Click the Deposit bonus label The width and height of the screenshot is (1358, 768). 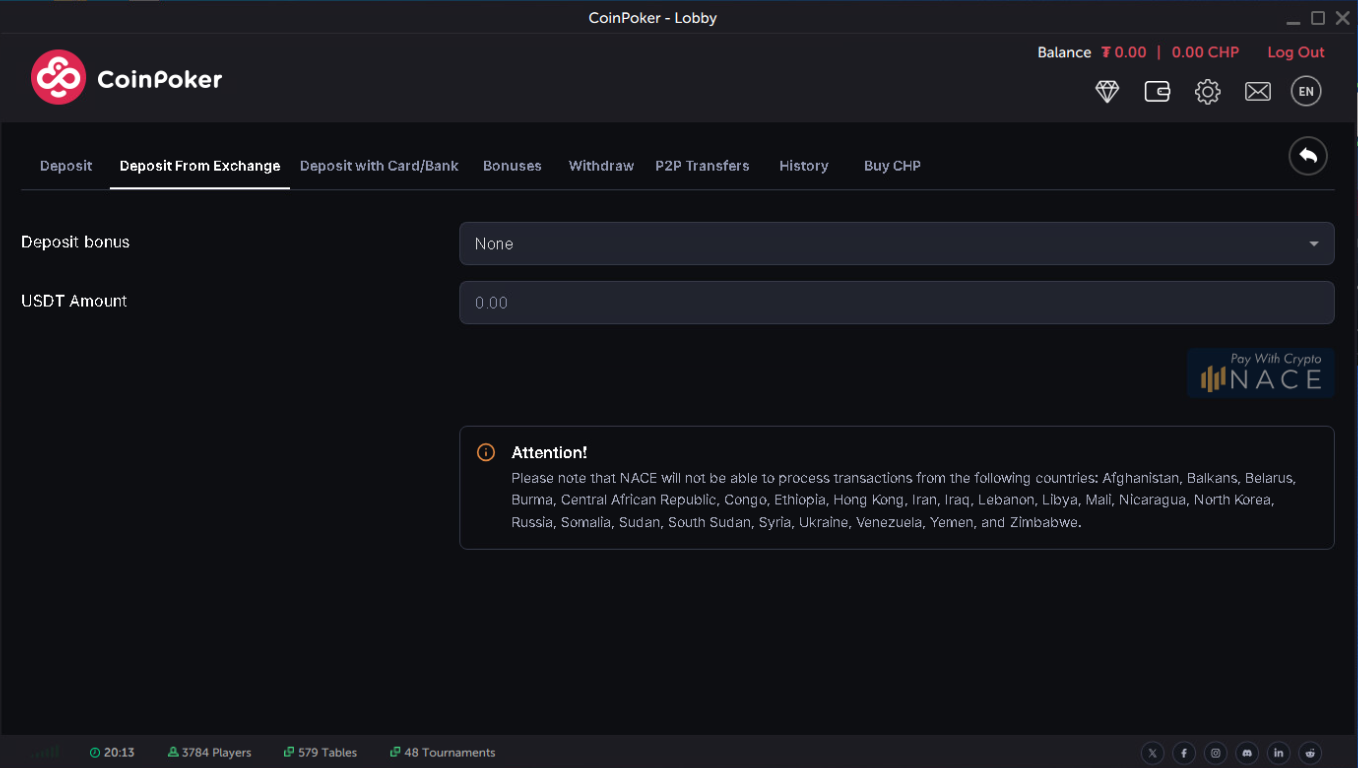click(75, 242)
